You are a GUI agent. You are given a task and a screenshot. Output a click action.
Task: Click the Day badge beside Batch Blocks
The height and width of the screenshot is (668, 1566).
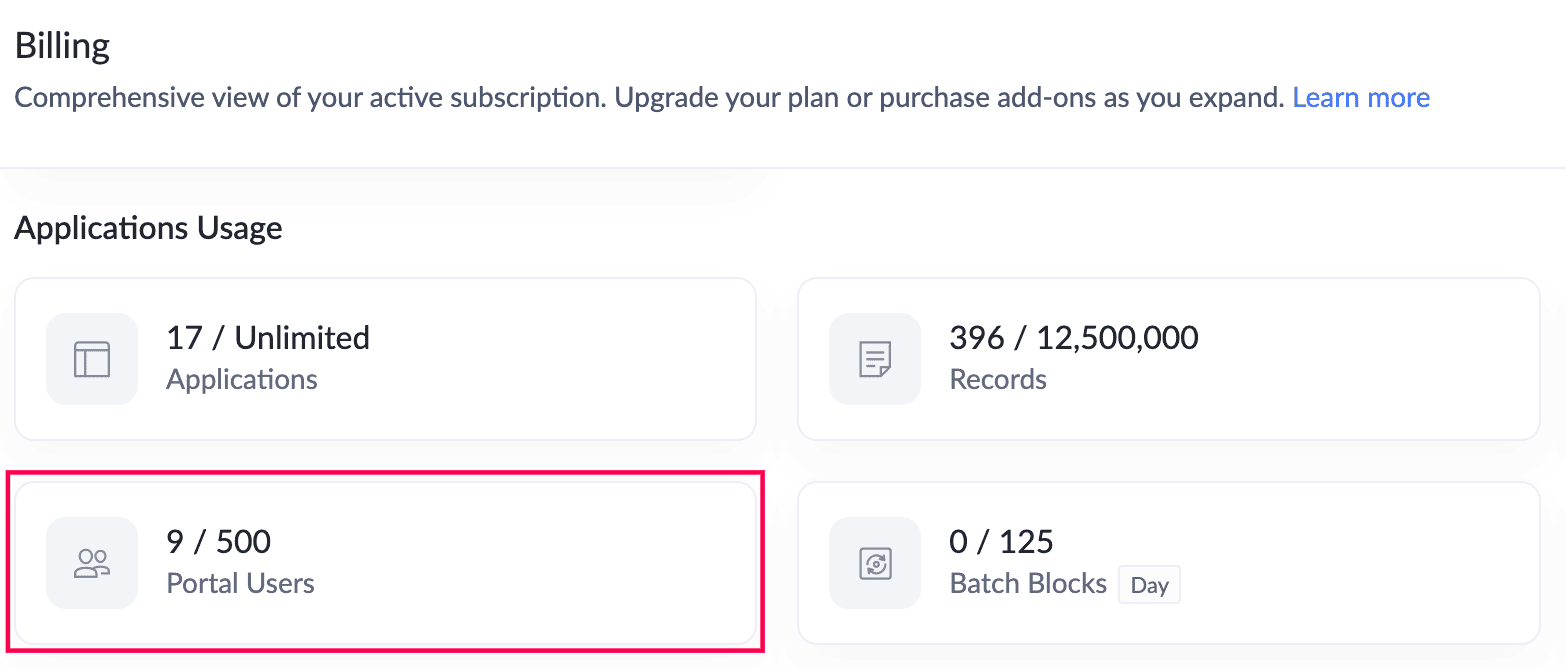click(x=1149, y=586)
